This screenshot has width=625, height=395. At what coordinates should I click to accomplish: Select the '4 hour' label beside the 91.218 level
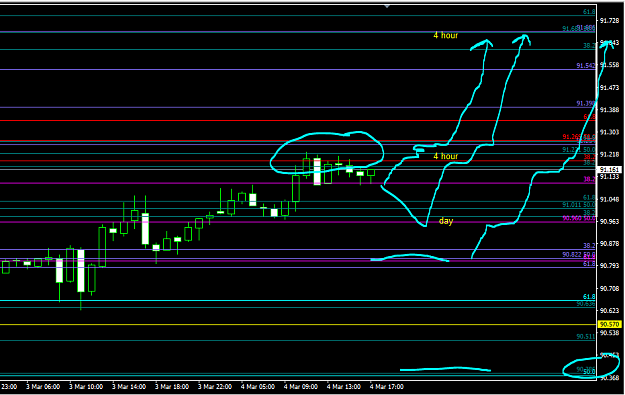(446, 156)
